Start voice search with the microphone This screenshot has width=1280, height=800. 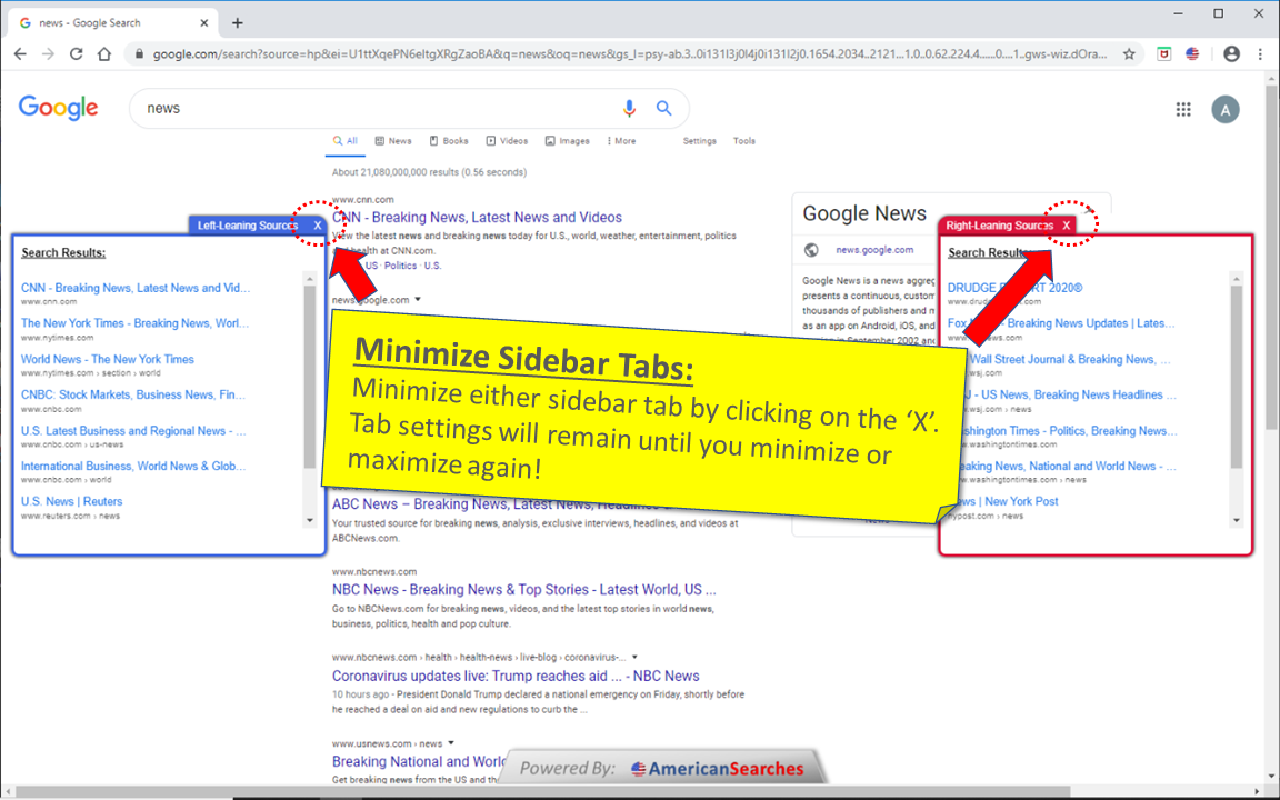[629, 108]
